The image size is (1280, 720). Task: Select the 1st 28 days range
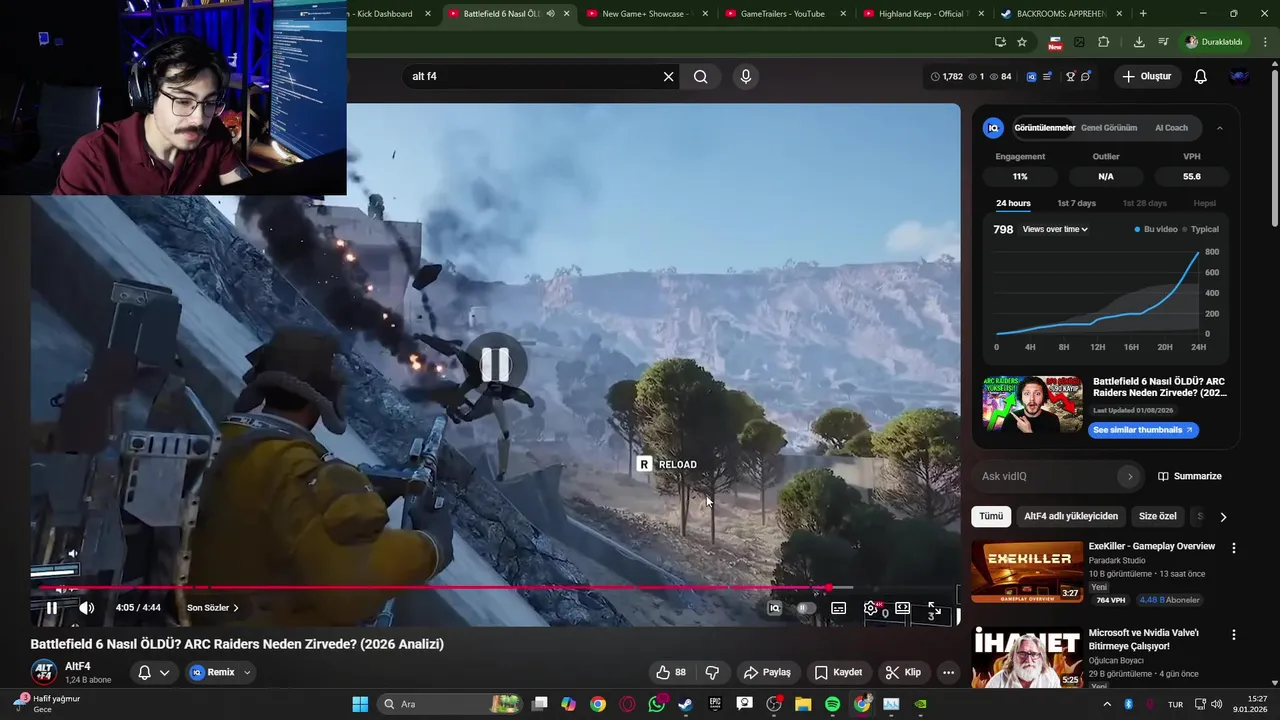[1144, 203]
